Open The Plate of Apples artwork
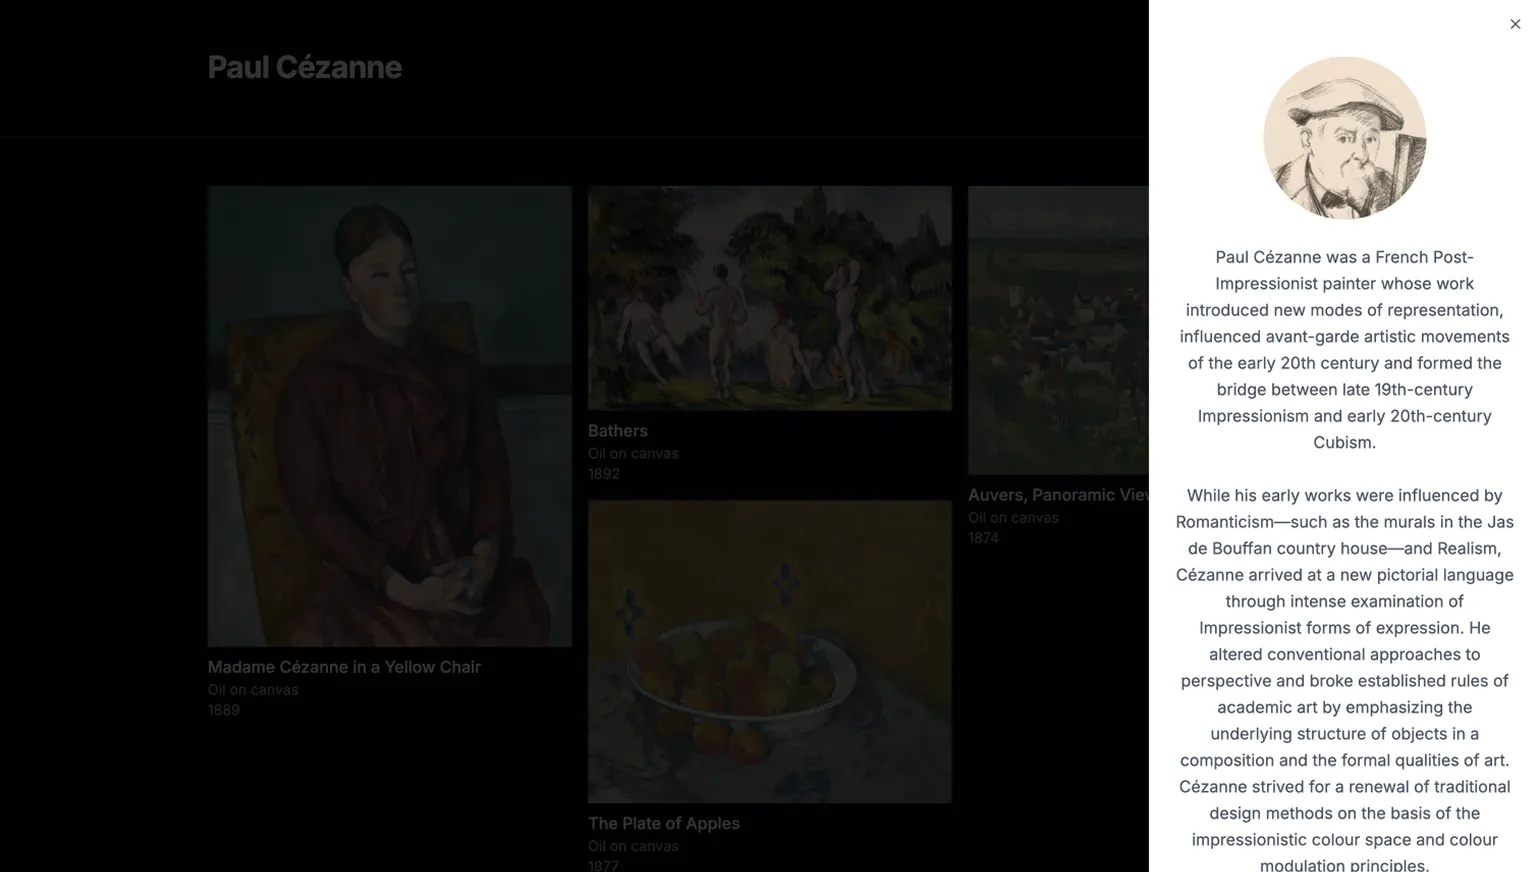The image size is (1540, 872). pyautogui.click(x=769, y=650)
